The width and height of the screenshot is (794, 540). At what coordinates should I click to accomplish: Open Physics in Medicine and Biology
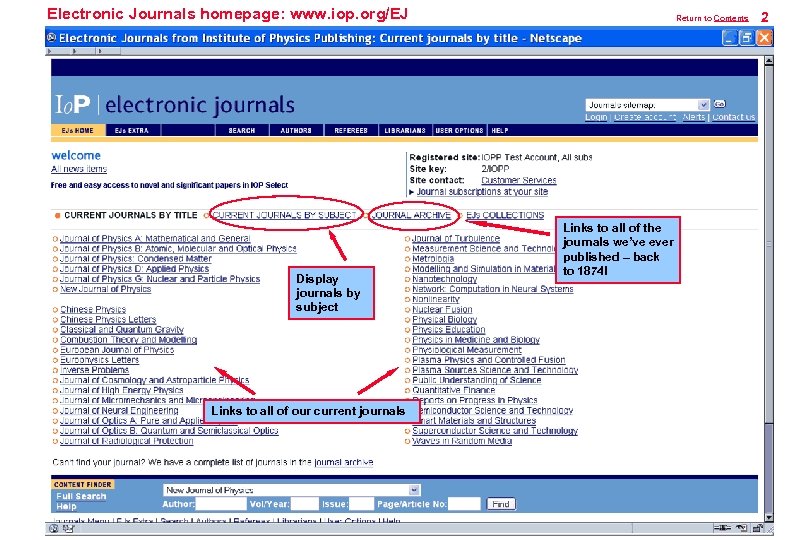point(475,339)
